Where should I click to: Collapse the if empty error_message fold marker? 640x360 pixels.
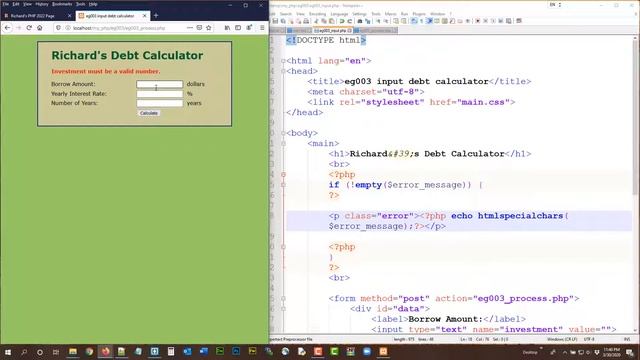click(283, 185)
